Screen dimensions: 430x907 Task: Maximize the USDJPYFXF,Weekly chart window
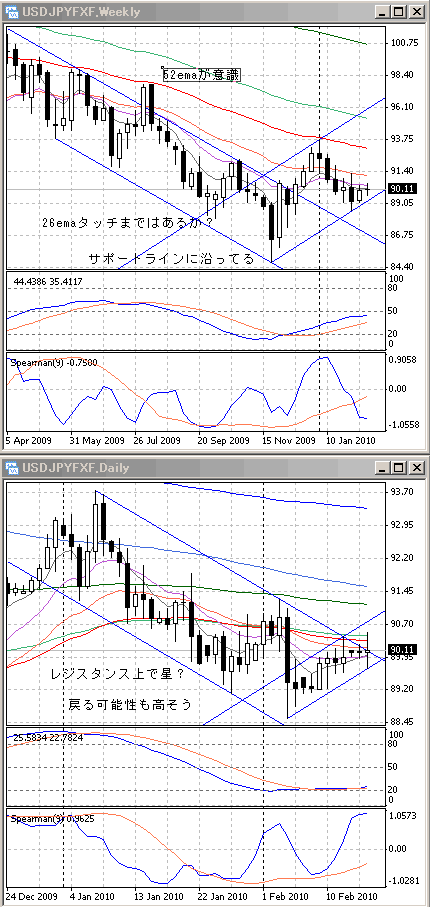click(399, 12)
